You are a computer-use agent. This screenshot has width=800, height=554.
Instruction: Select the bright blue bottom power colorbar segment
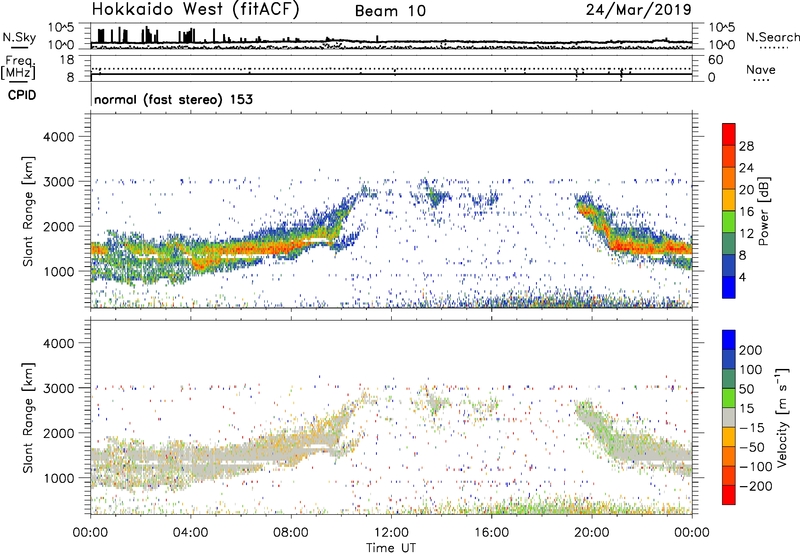(x=729, y=287)
